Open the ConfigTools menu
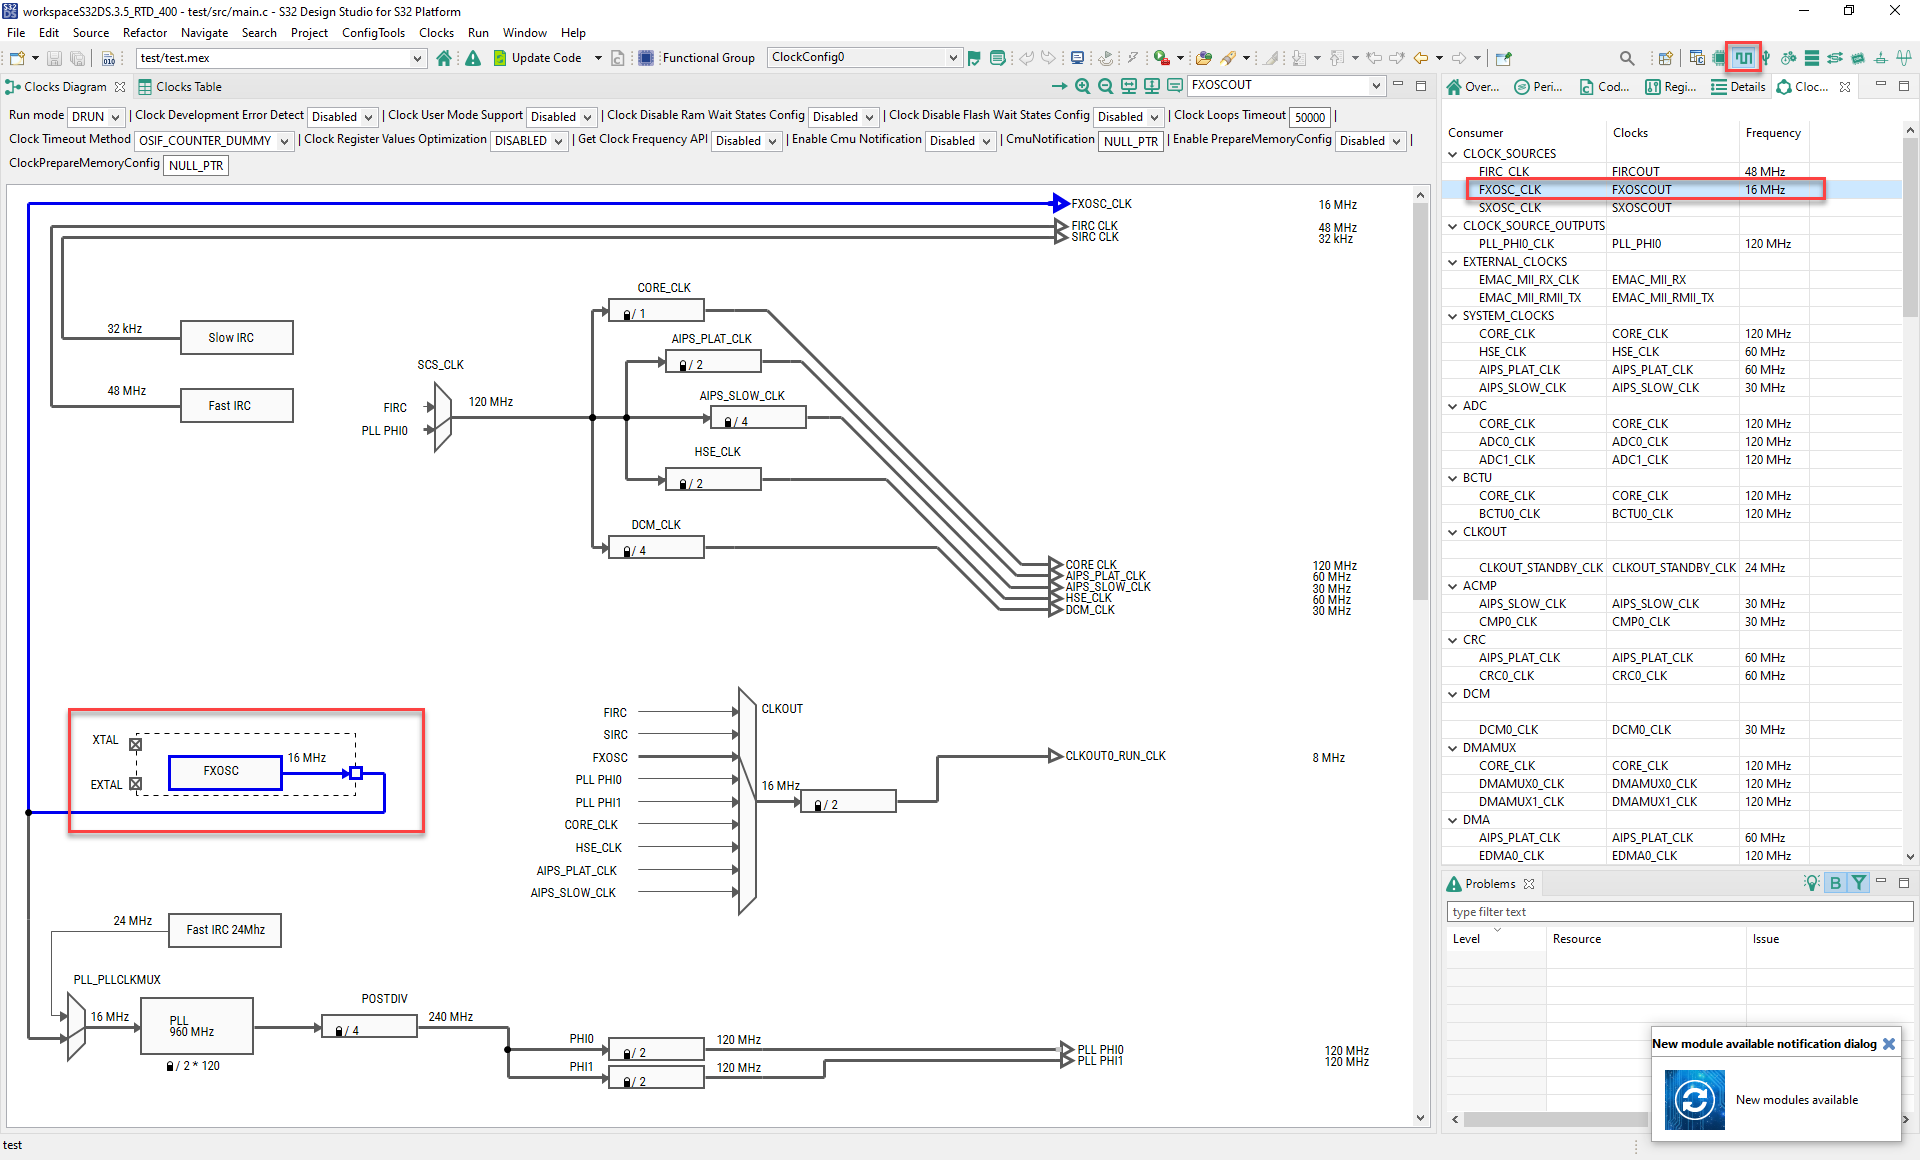The image size is (1920, 1160). [373, 33]
